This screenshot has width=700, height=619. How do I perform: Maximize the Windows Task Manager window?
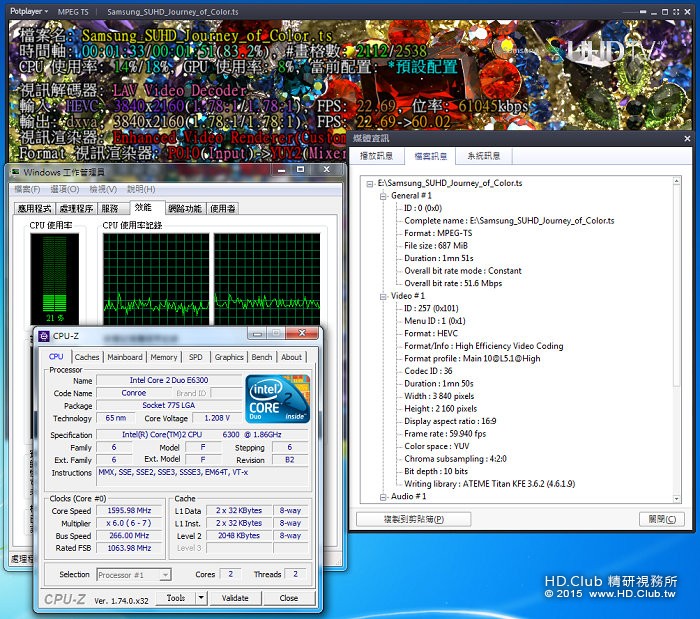pyautogui.click(x=300, y=170)
